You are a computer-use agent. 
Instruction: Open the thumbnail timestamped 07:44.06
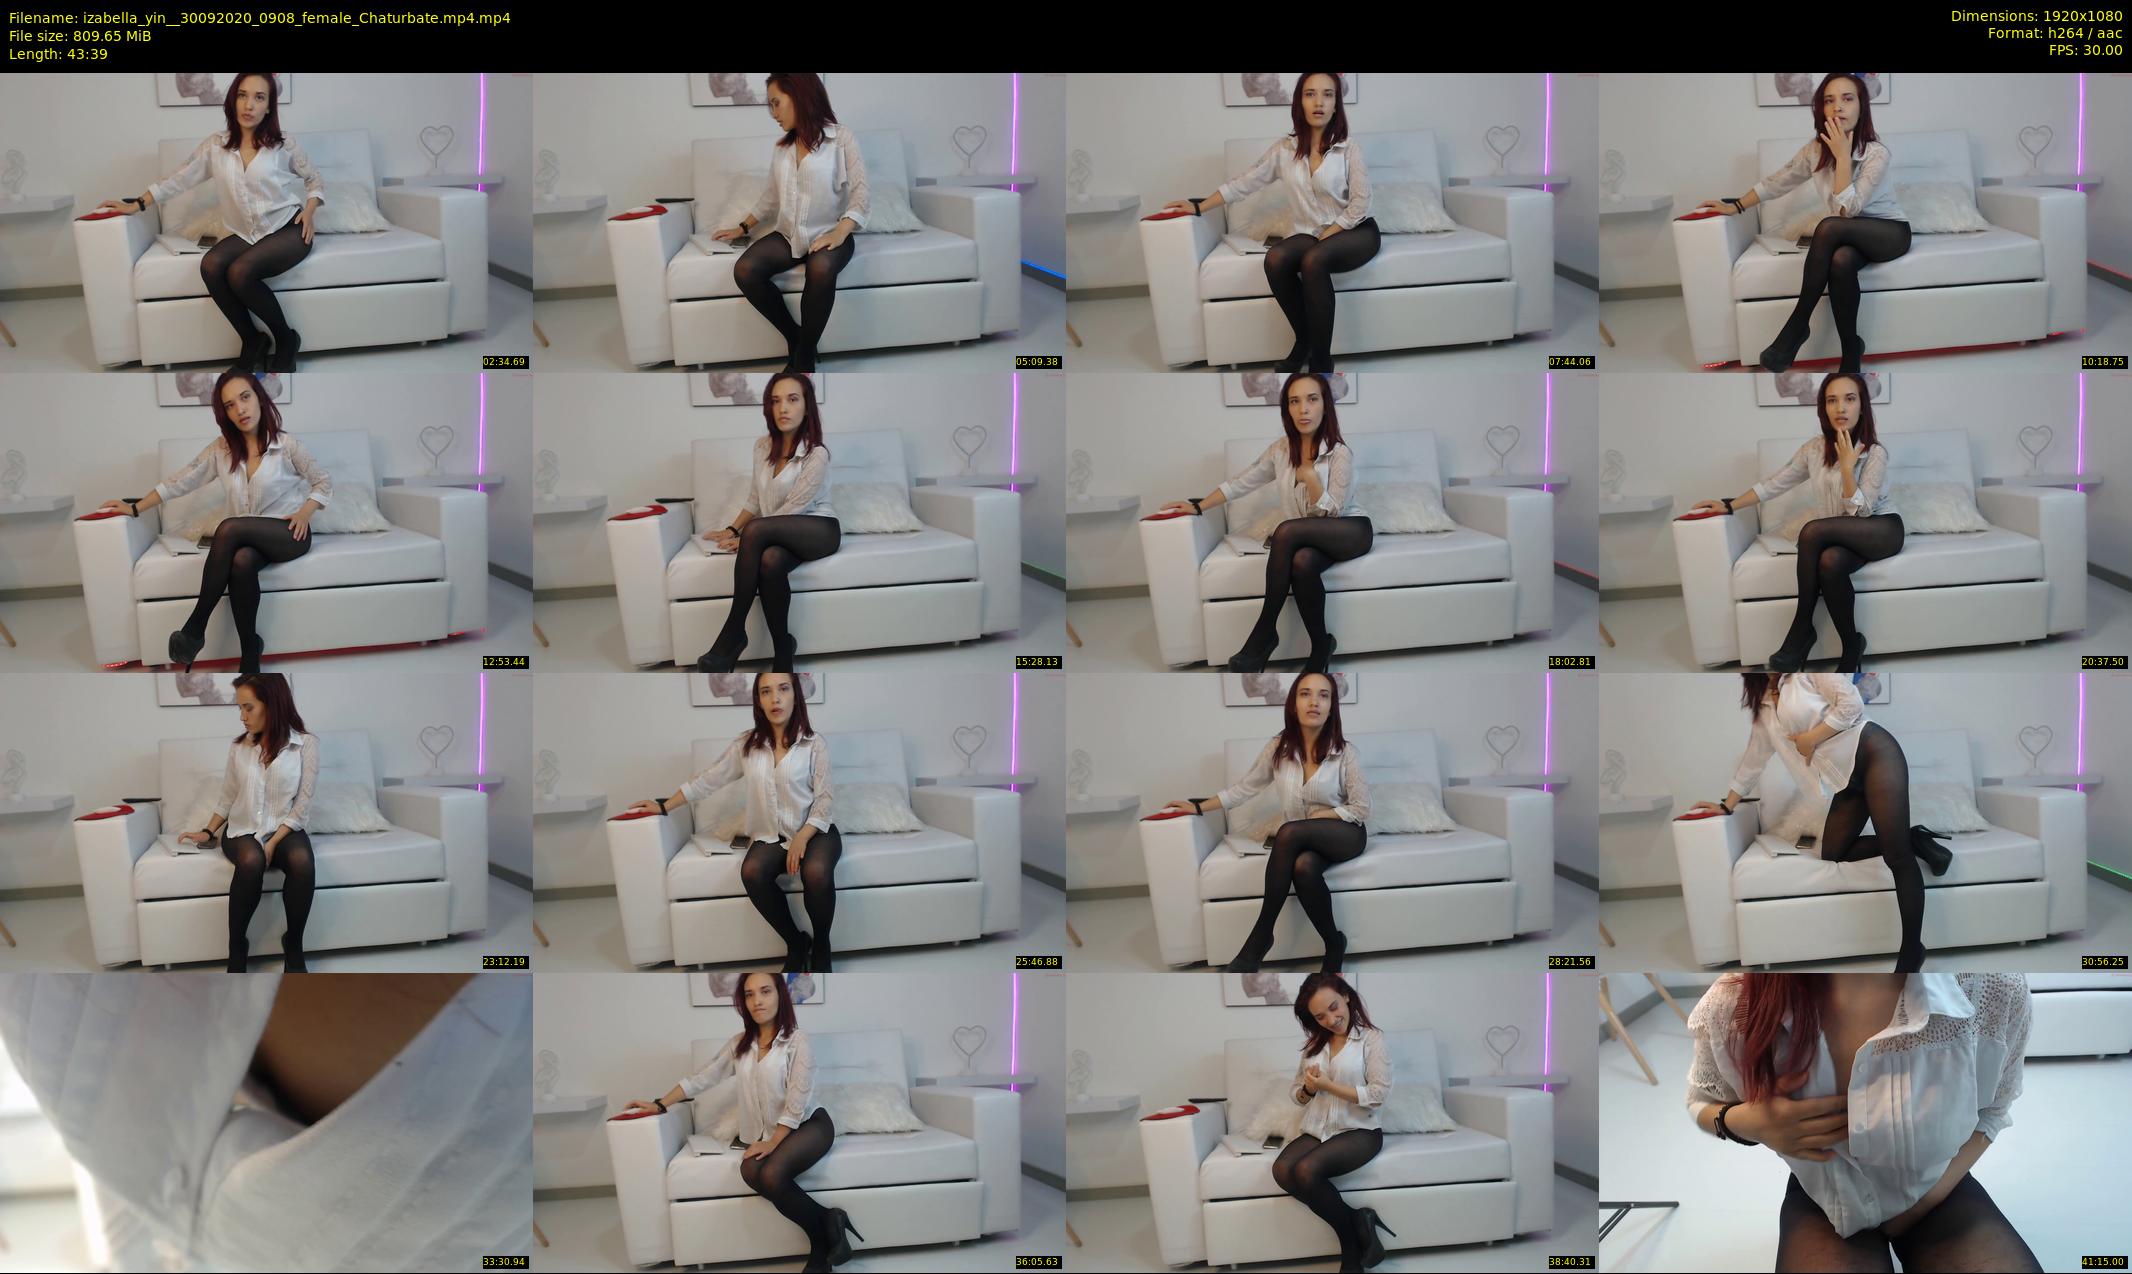[1332, 222]
